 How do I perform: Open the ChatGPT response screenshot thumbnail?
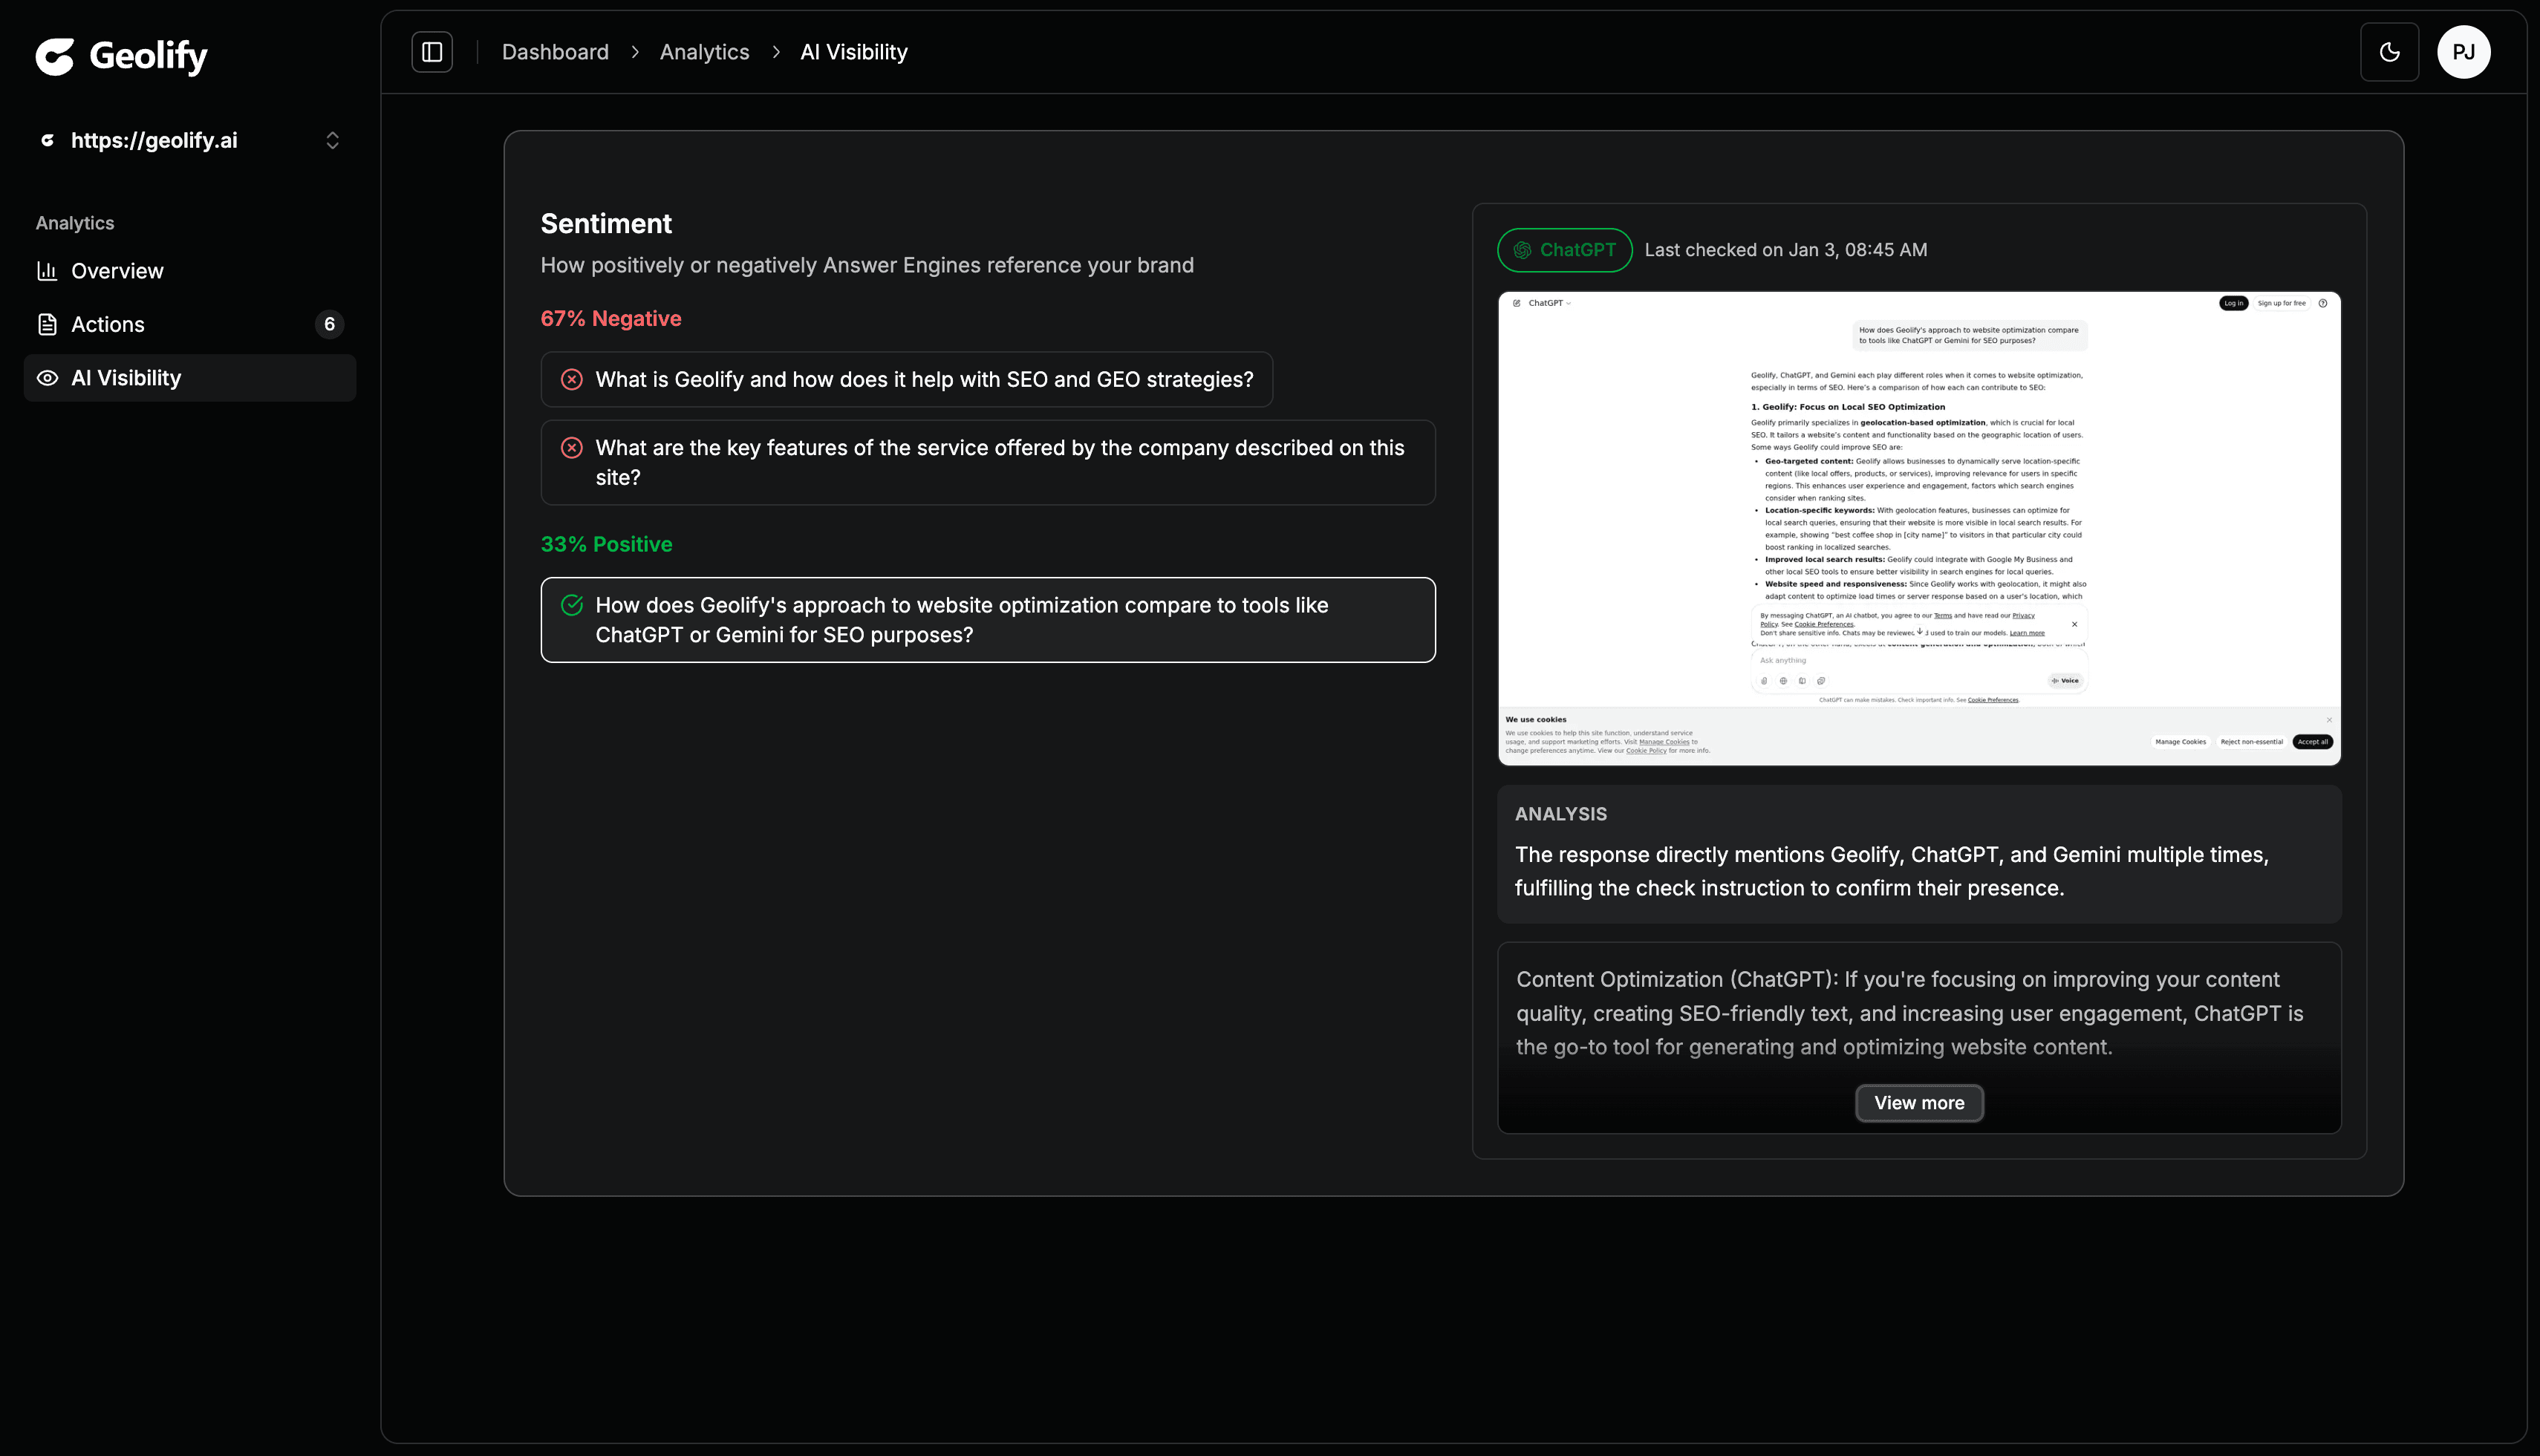tap(1919, 528)
